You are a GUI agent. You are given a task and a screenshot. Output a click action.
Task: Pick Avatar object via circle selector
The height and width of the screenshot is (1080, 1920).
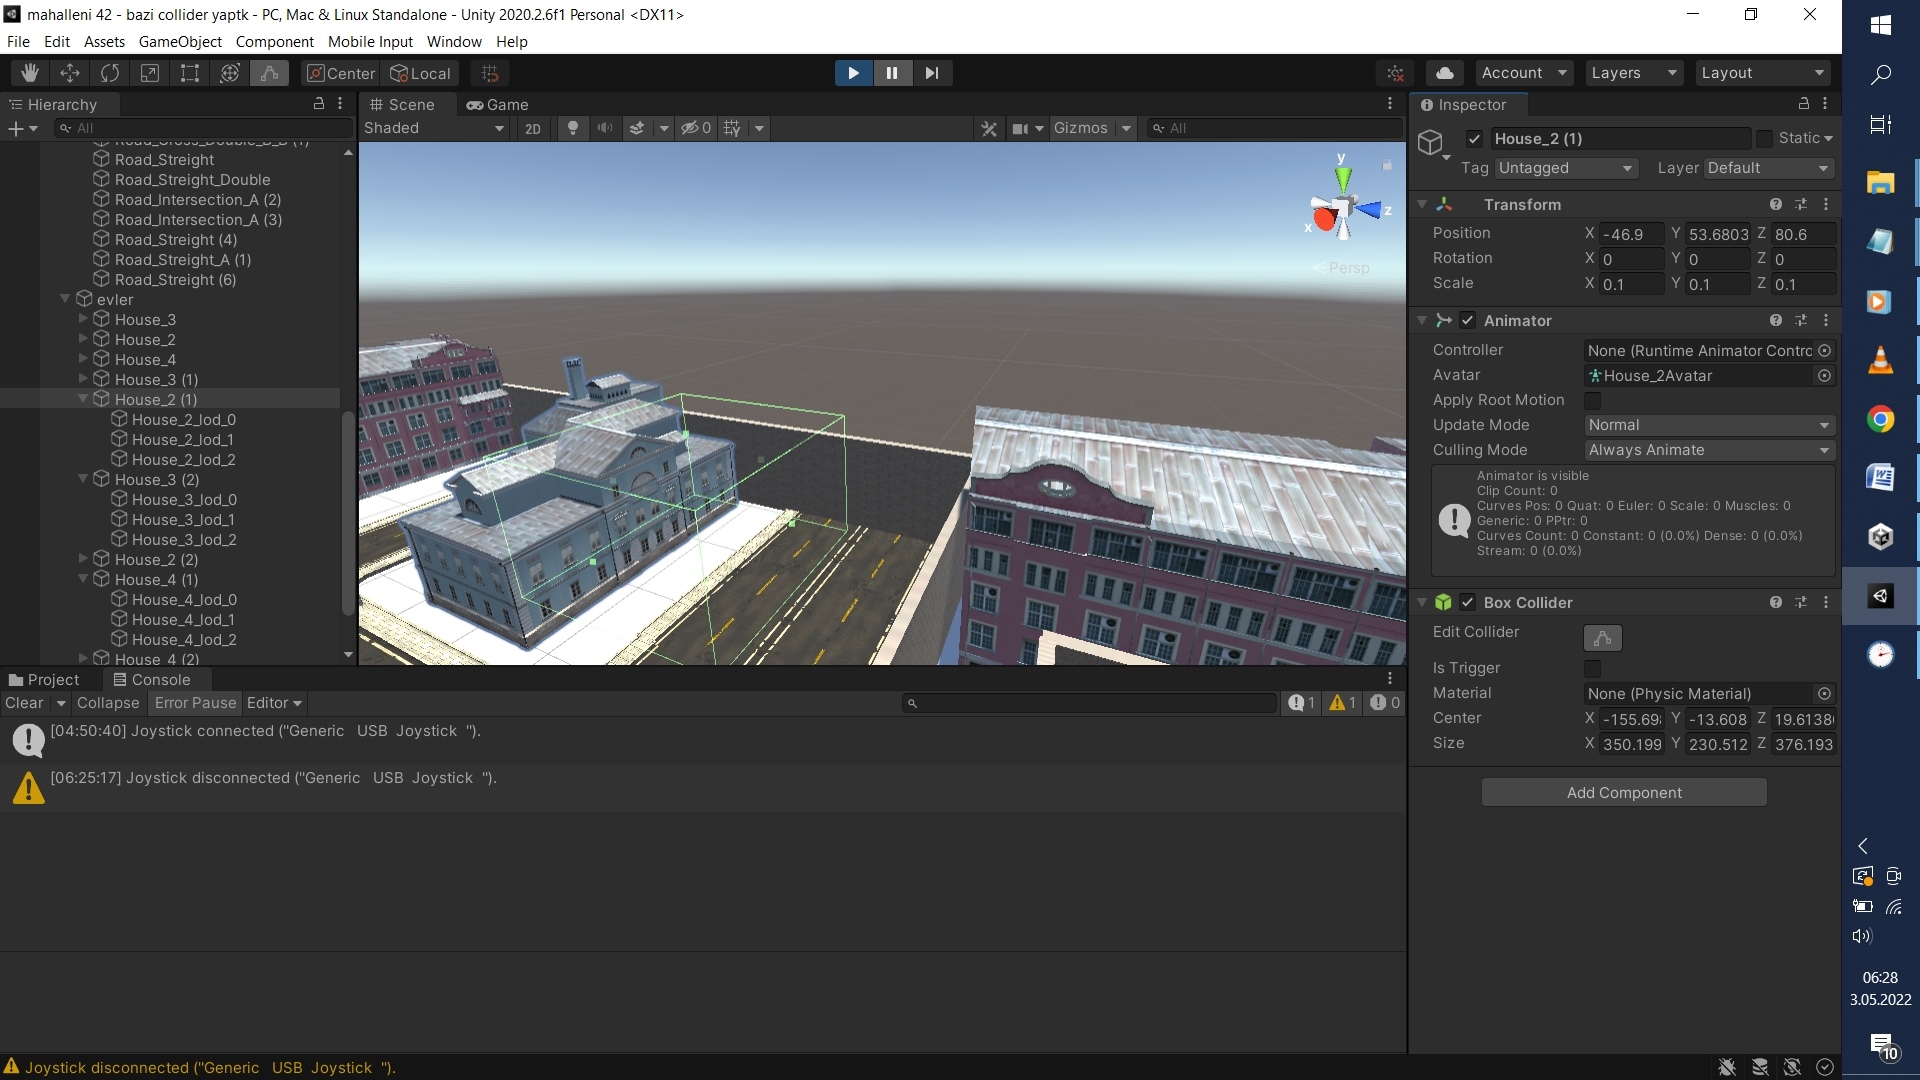pos(1825,375)
